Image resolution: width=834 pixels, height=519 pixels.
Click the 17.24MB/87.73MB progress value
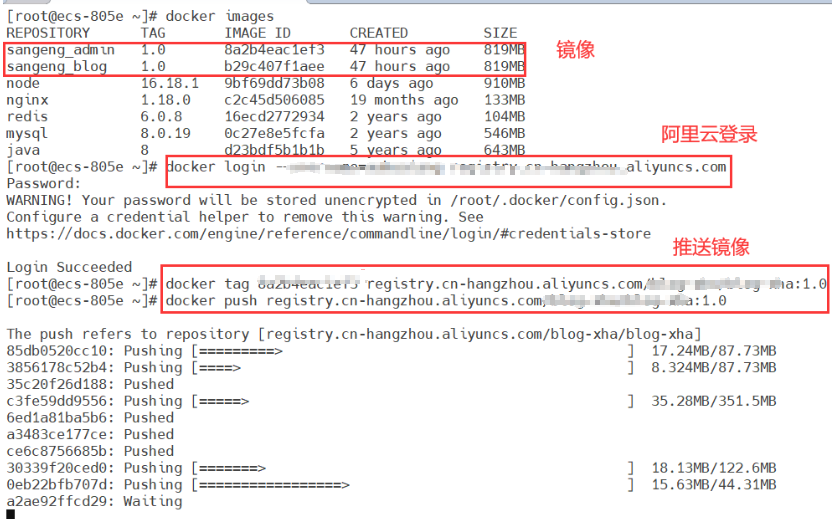click(714, 351)
